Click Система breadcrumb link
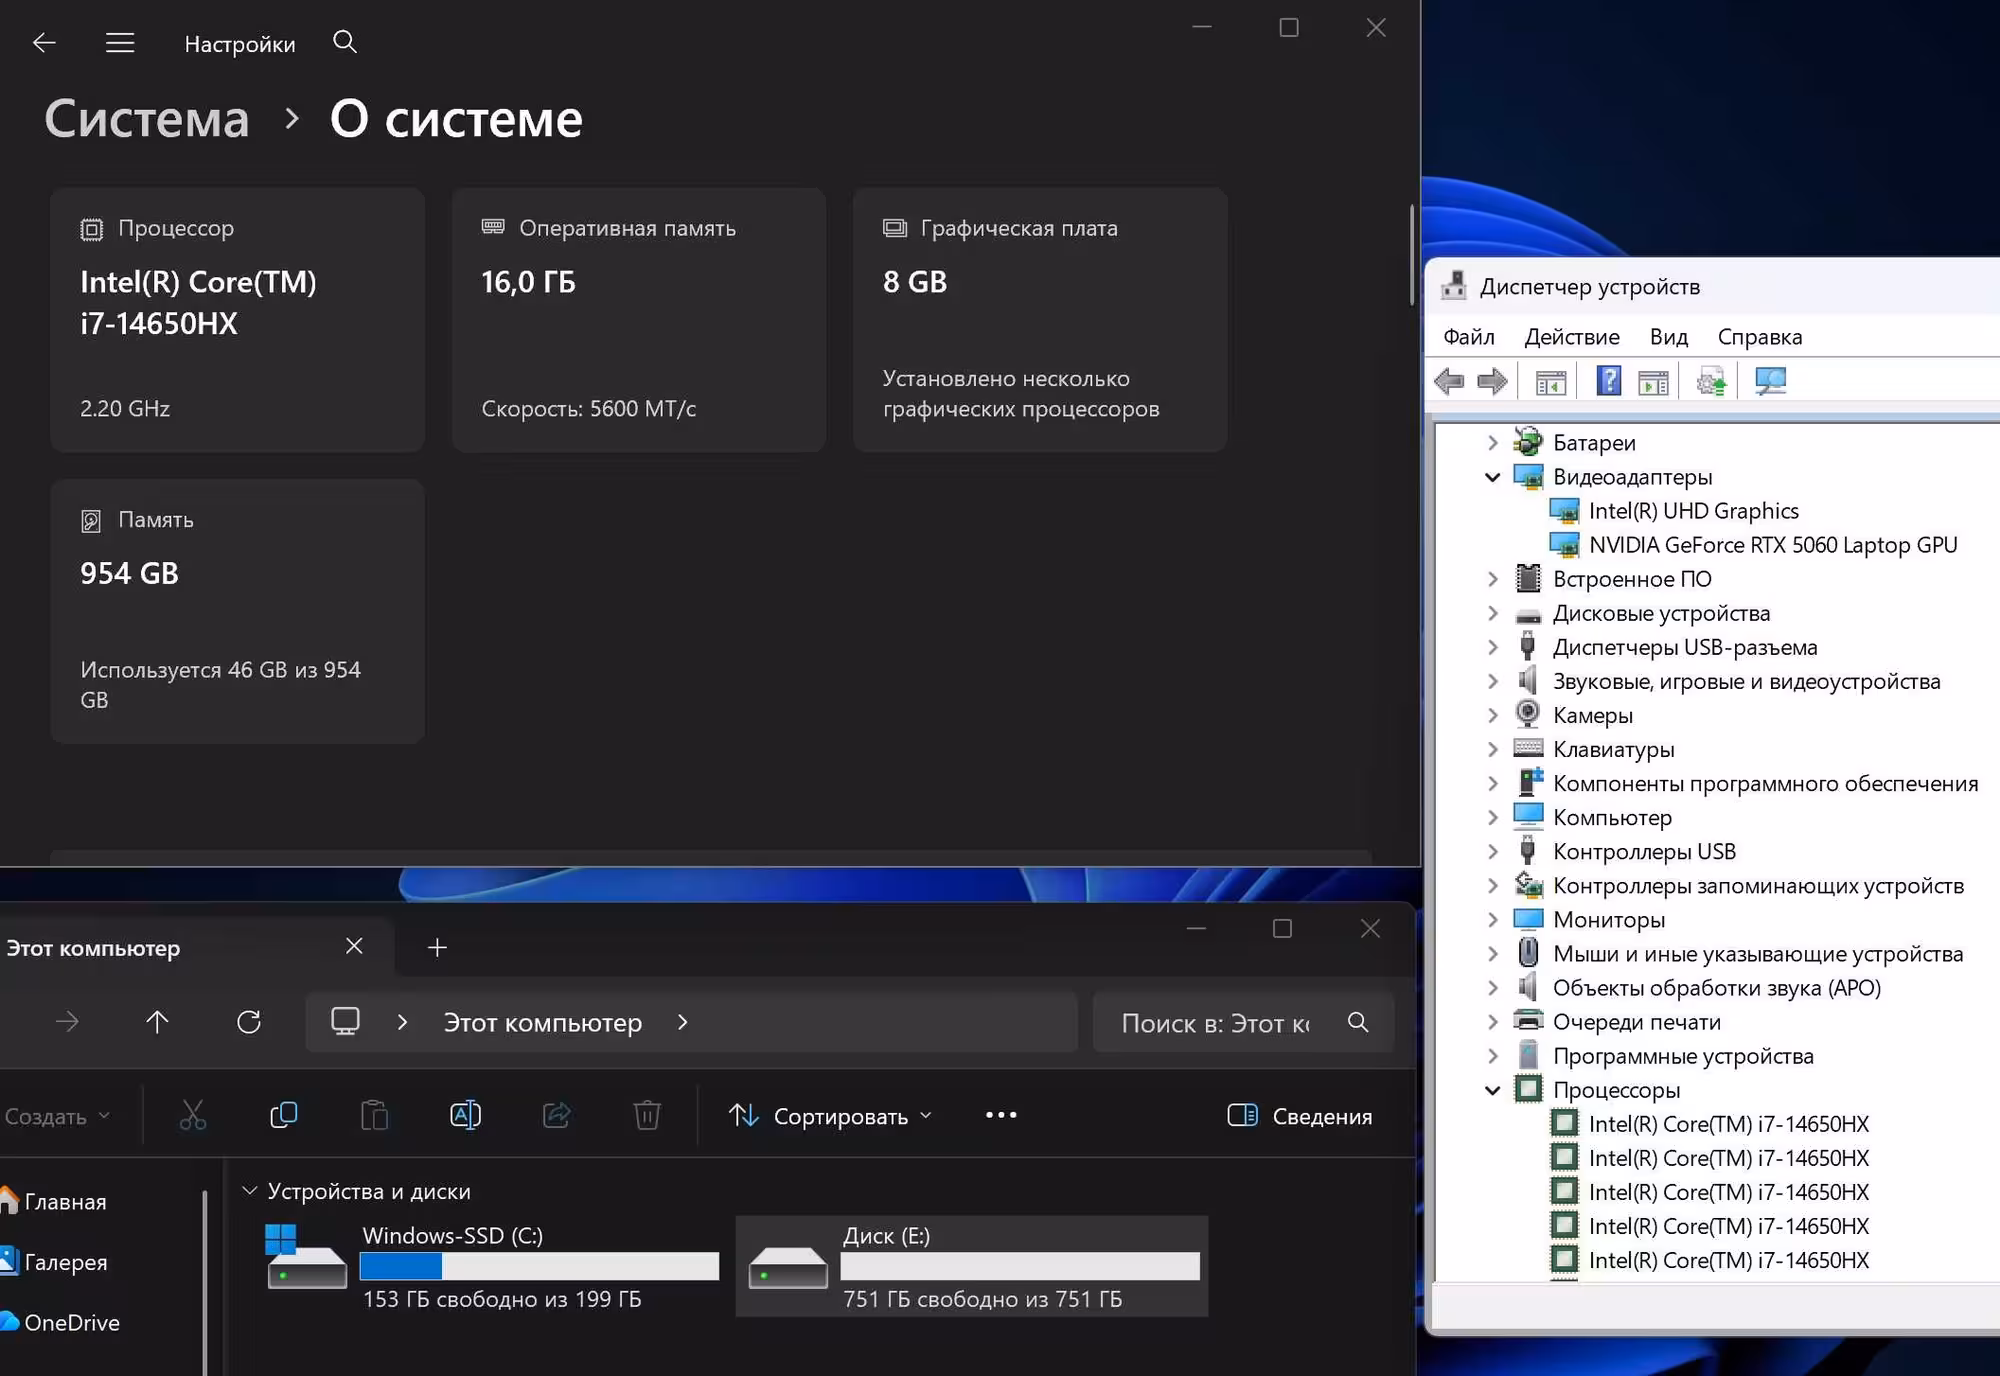The image size is (2000, 1376). pyautogui.click(x=147, y=119)
